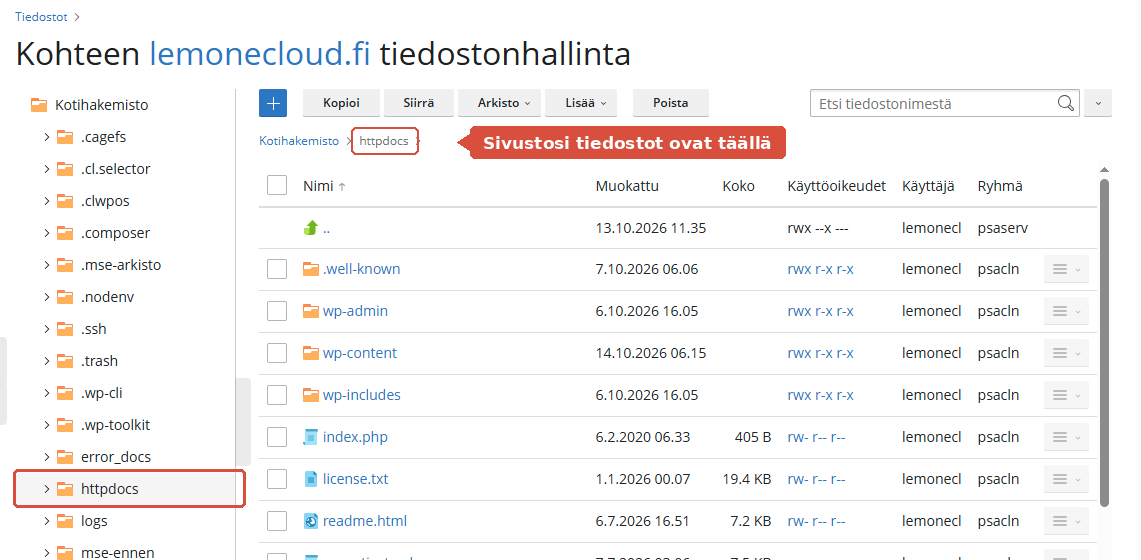This screenshot has height=560, width=1141.
Task: Edit permissions rwx r-x r-x of wp-admin
Action: point(821,311)
